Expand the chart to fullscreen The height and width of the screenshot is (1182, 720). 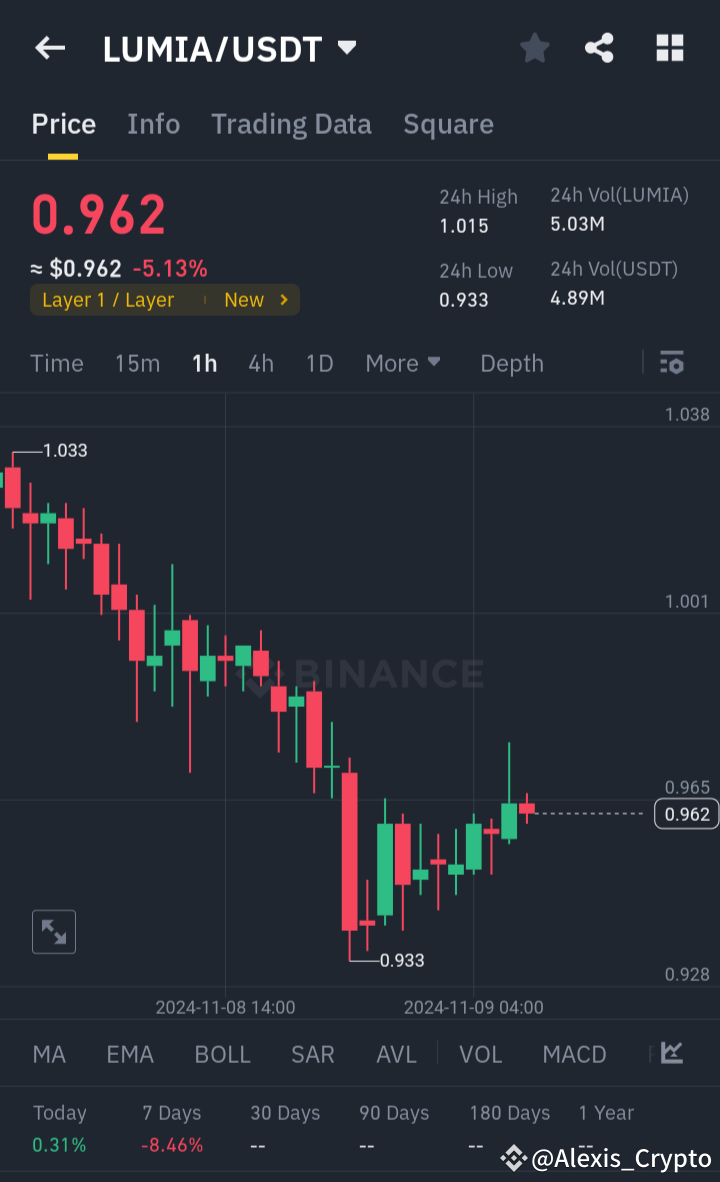(53, 931)
